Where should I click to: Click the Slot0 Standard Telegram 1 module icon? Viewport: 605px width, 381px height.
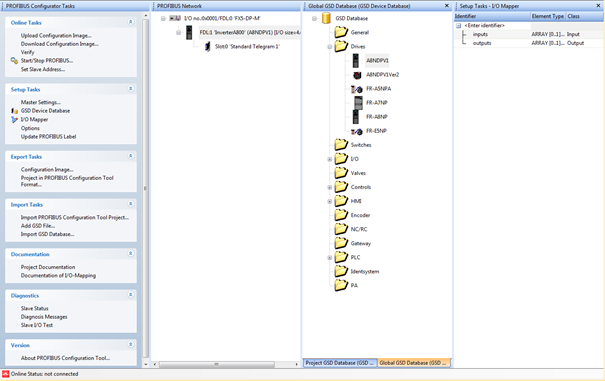pos(208,47)
